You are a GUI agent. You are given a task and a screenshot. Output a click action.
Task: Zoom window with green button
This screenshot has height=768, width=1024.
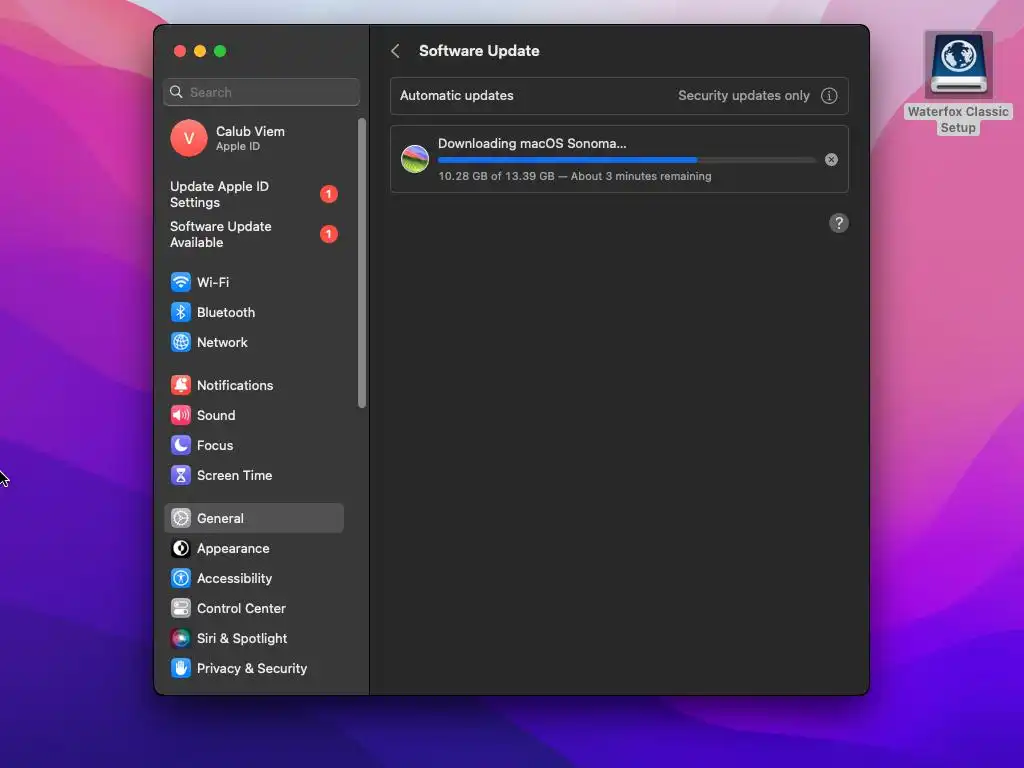[x=220, y=51]
